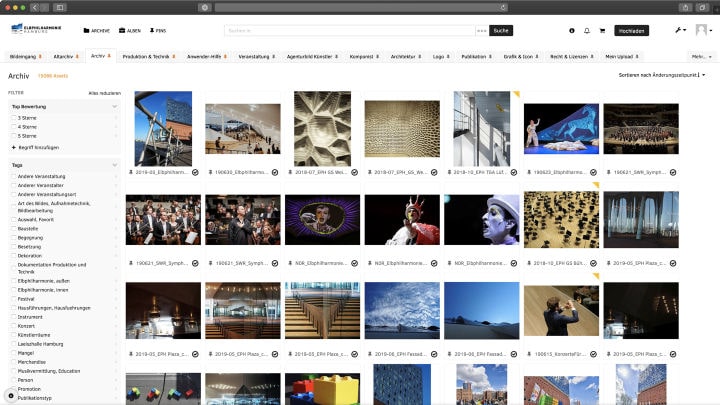Open the blue horse stage projection thumbnail

[561, 129]
